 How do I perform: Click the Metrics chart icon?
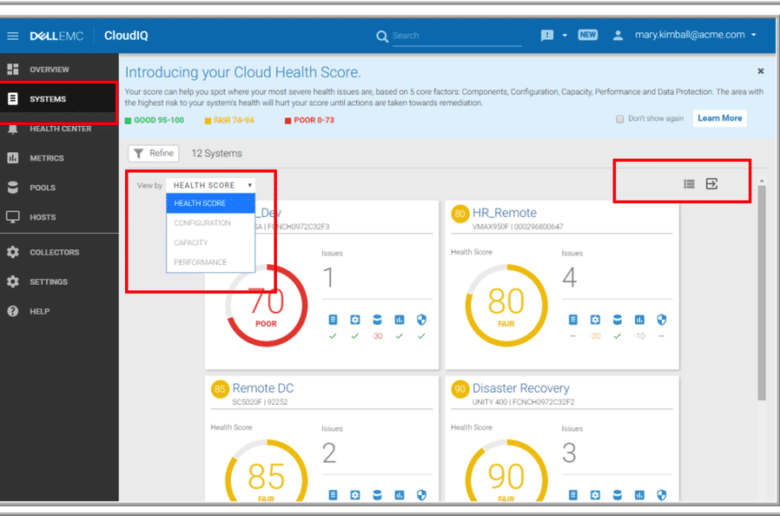coord(13,158)
